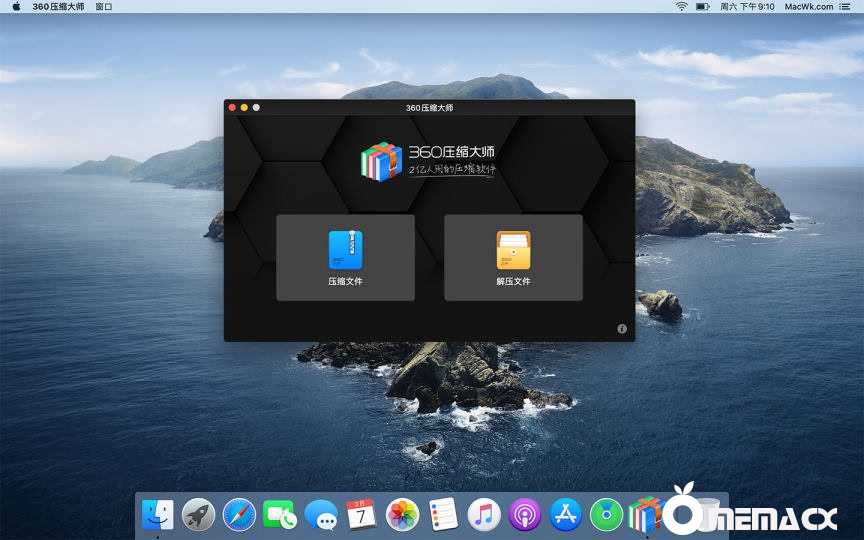Viewport: 864px width, 540px height.
Task: Open Launchpad rocket icon in Dock
Action: (198, 515)
